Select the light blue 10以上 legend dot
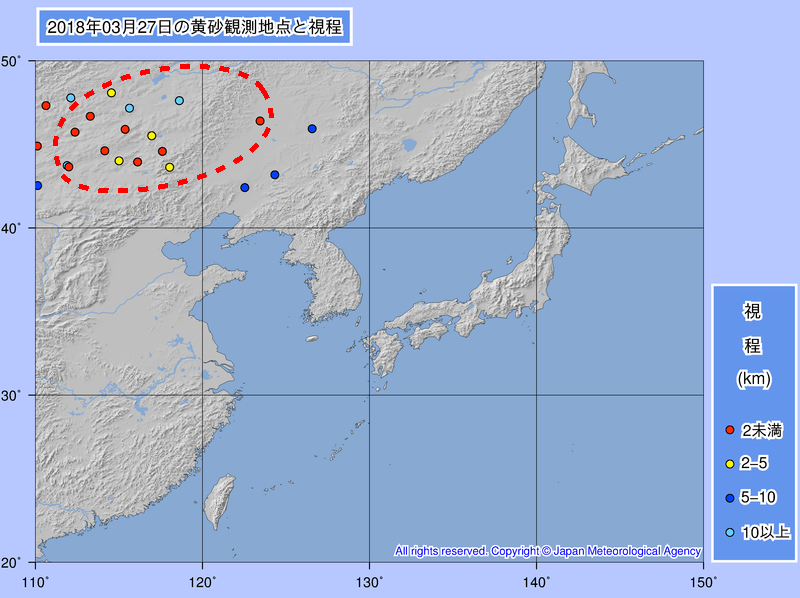Viewport: 800px width, 598px height. pos(730,532)
